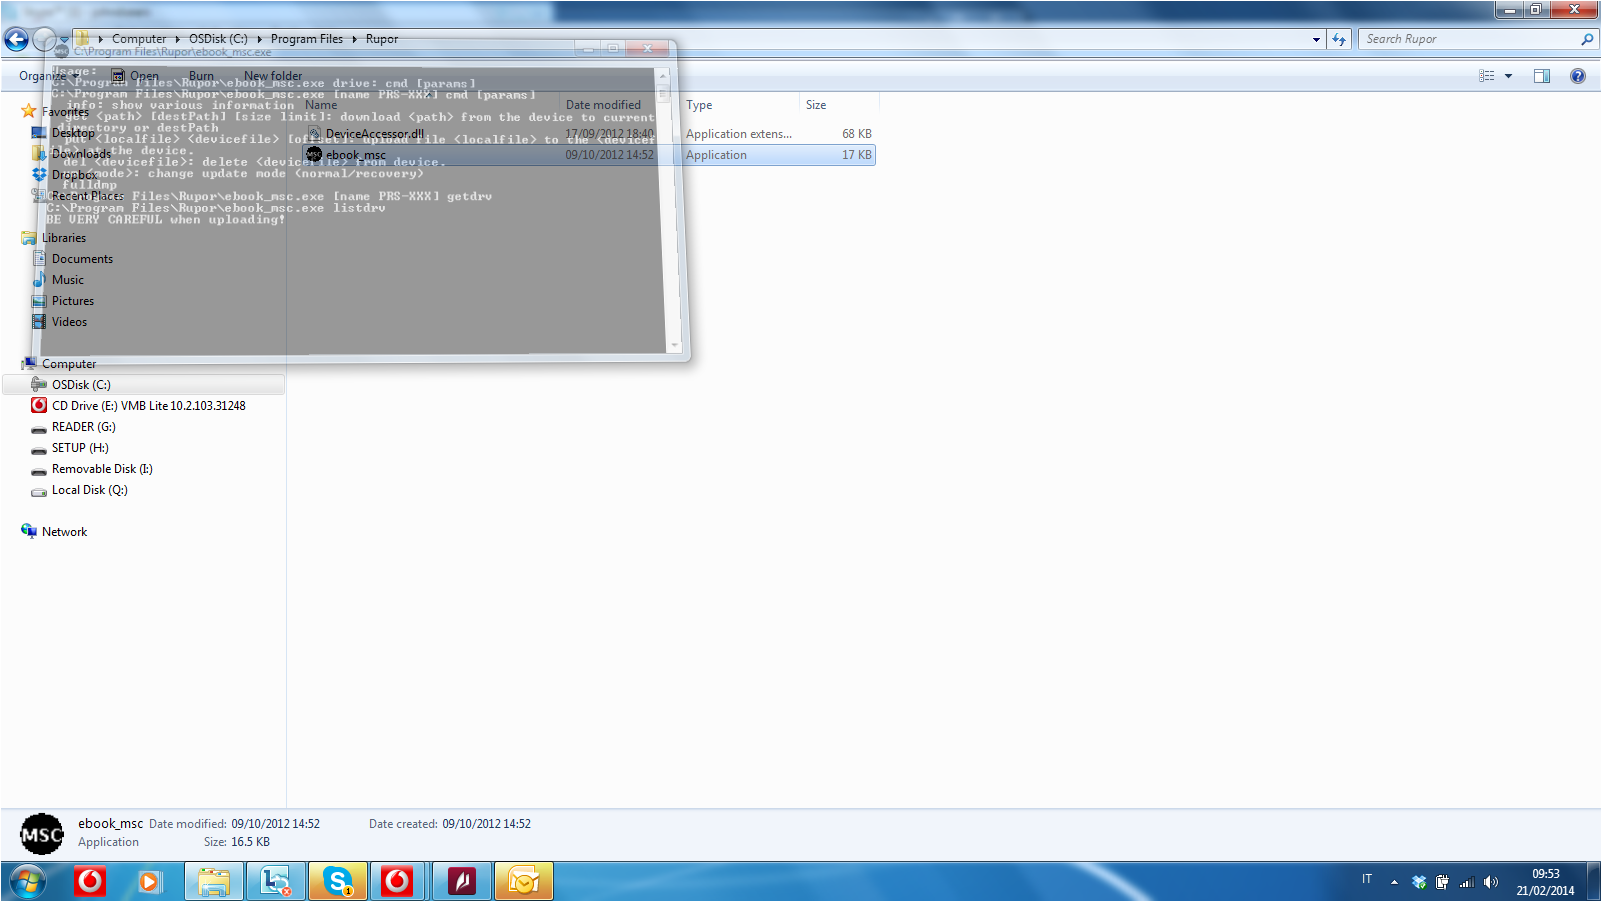Viewport: 1602px width, 902px height.
Task: Select OSDisk (C:) in the navigation pane
Action: (81, 385)
